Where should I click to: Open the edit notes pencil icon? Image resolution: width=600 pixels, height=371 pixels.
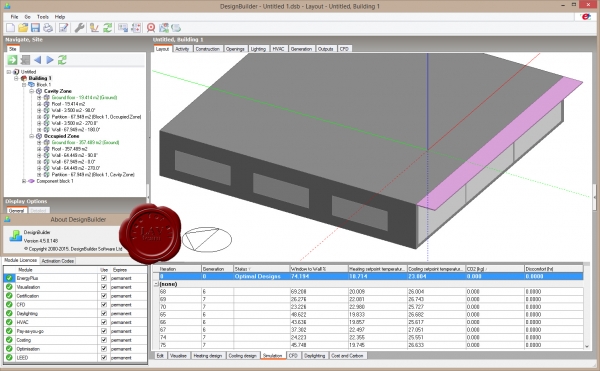(64, 28)
